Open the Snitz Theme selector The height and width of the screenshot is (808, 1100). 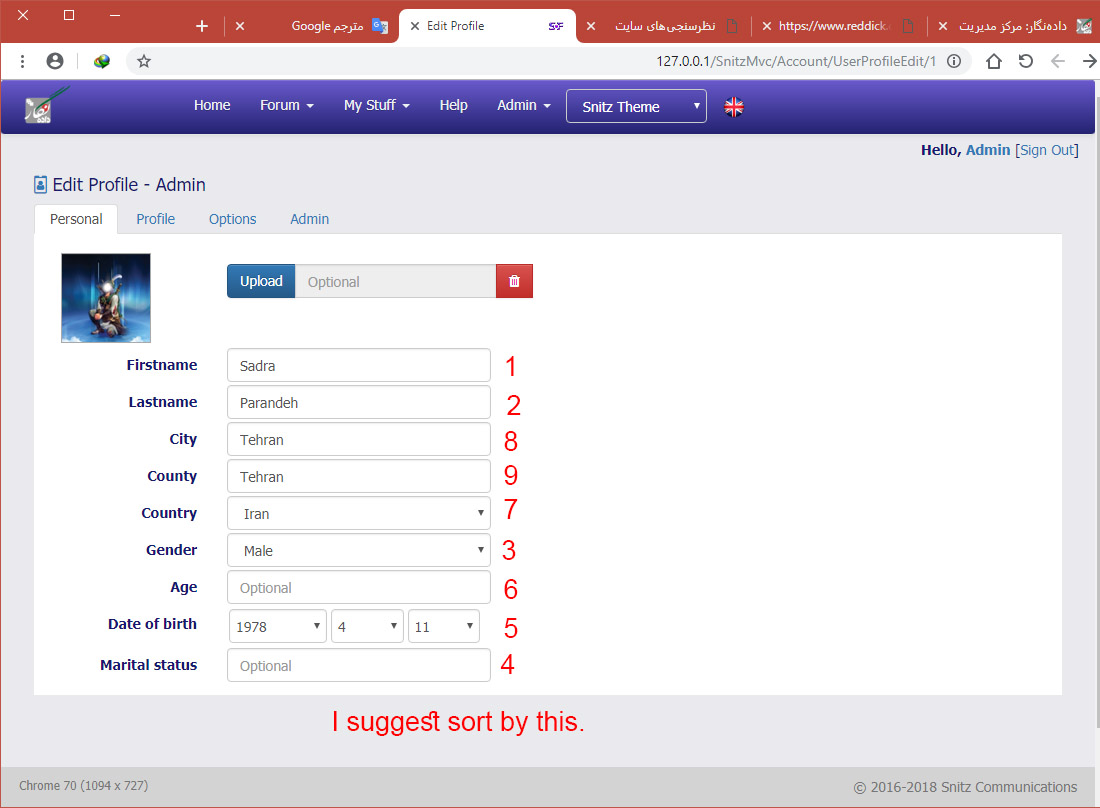coord(636,107)
